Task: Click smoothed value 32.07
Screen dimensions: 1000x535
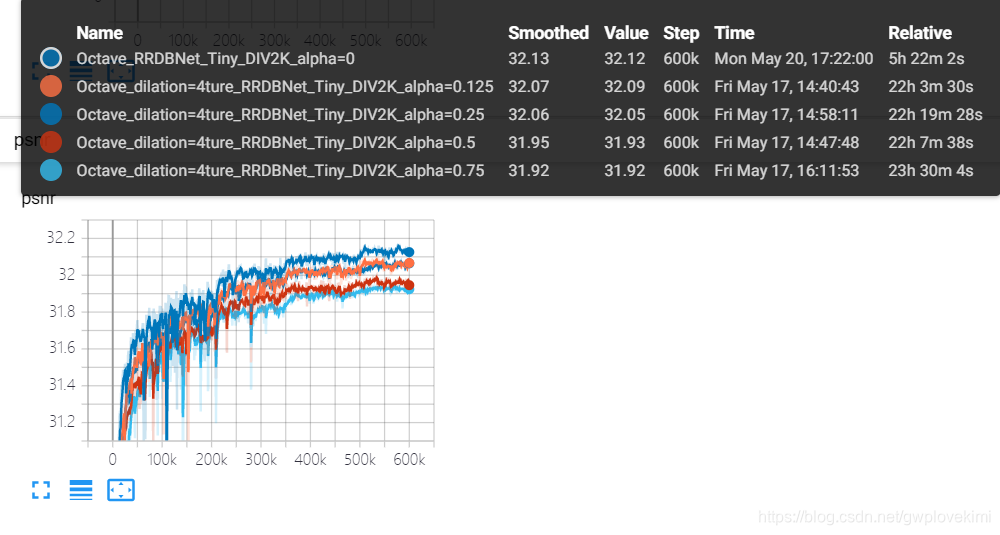Action: (529, 87)
